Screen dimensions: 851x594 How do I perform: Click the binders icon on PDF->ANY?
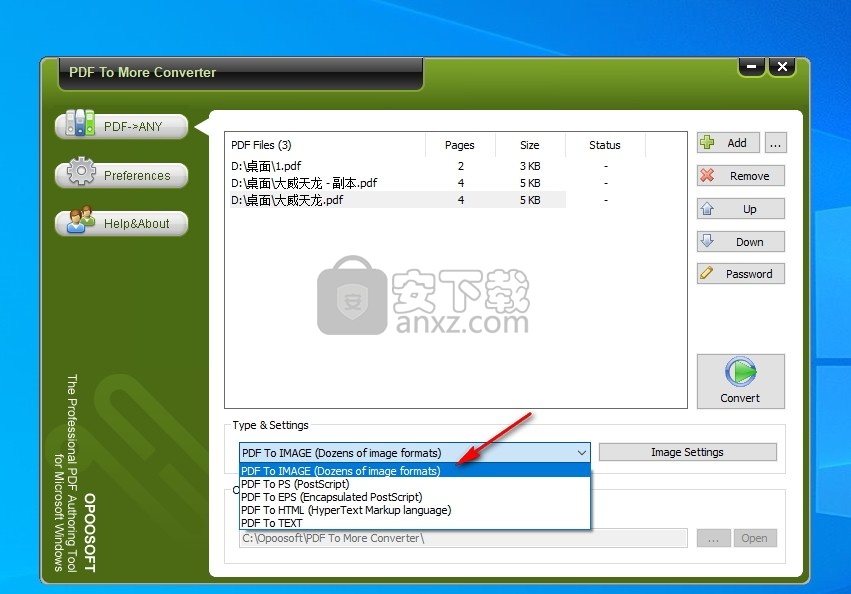click(80, 122)
